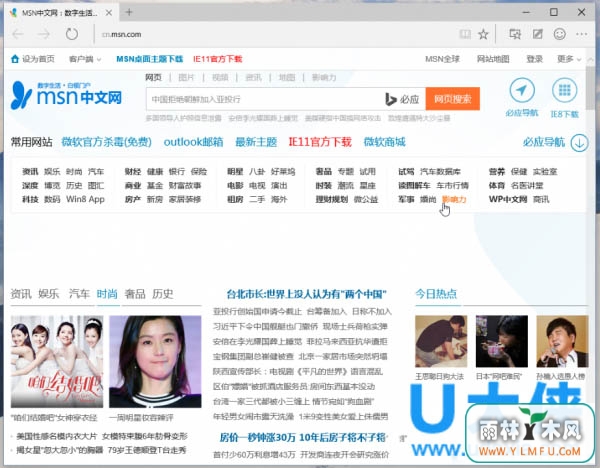Make a web note pencil icon
The height and width of the screenshot is (468, 600).
[537, 34]
